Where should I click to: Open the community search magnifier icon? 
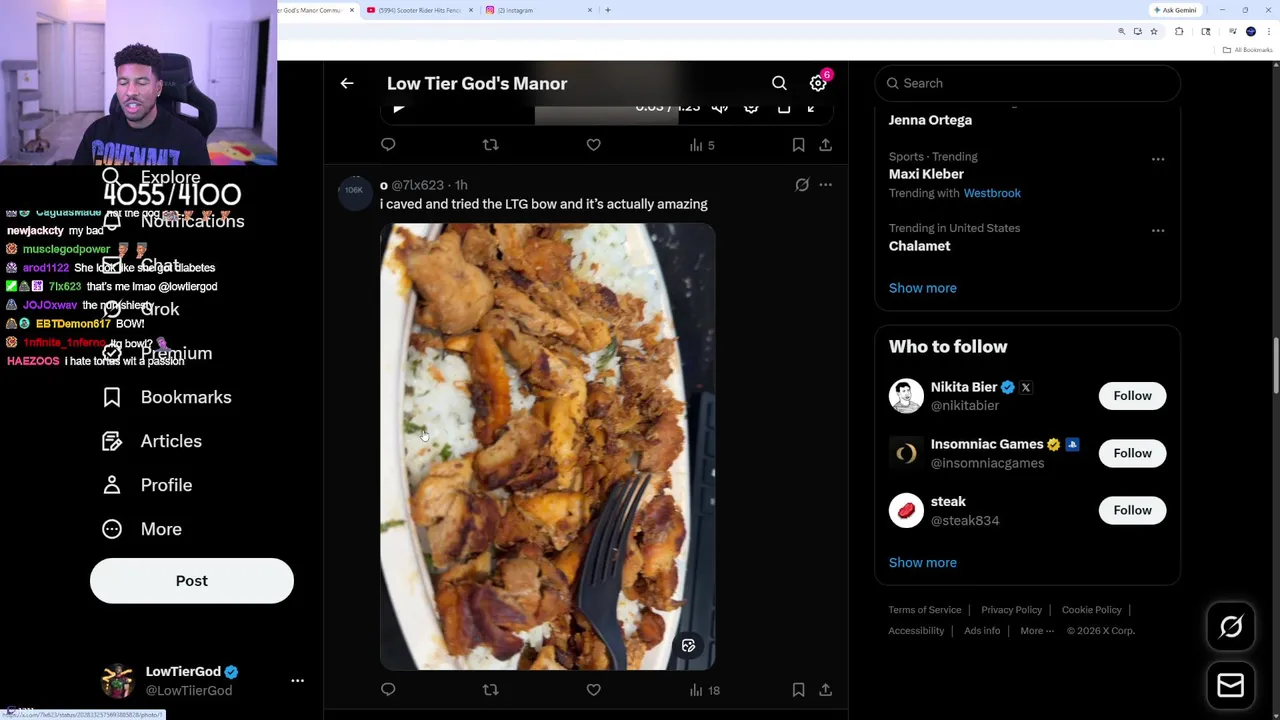[779, 84]
